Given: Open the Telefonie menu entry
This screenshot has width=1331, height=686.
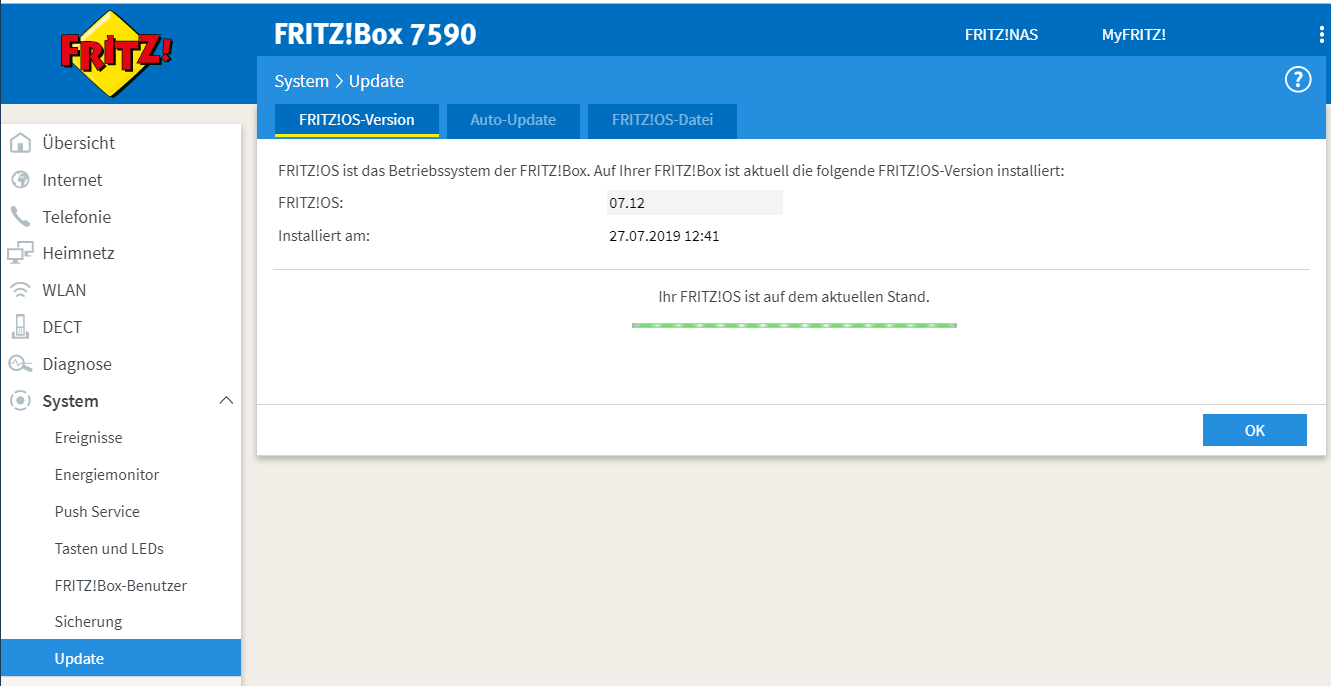Looking at the screenshot, I should (x=77, y=217).
